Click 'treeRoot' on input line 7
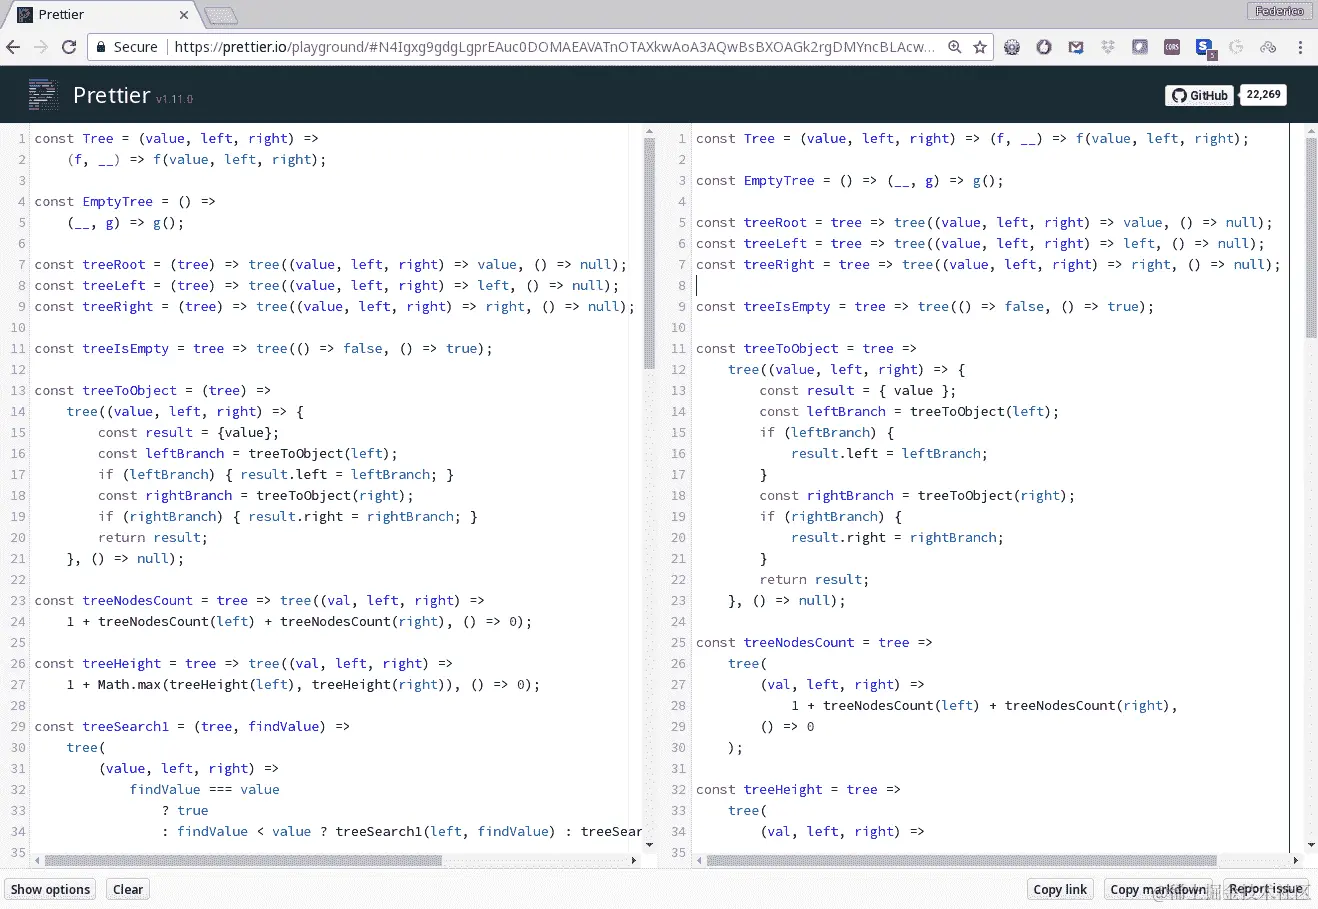Viewport: 1318px width, 909px height. pos(114,264)
